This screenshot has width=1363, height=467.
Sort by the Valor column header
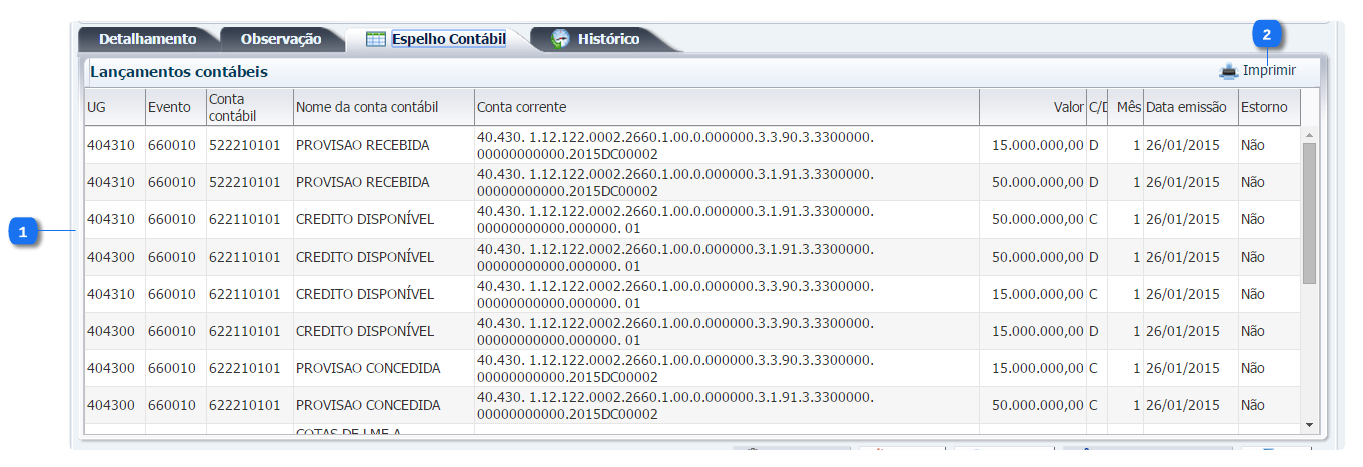(x=1068, y=107)
